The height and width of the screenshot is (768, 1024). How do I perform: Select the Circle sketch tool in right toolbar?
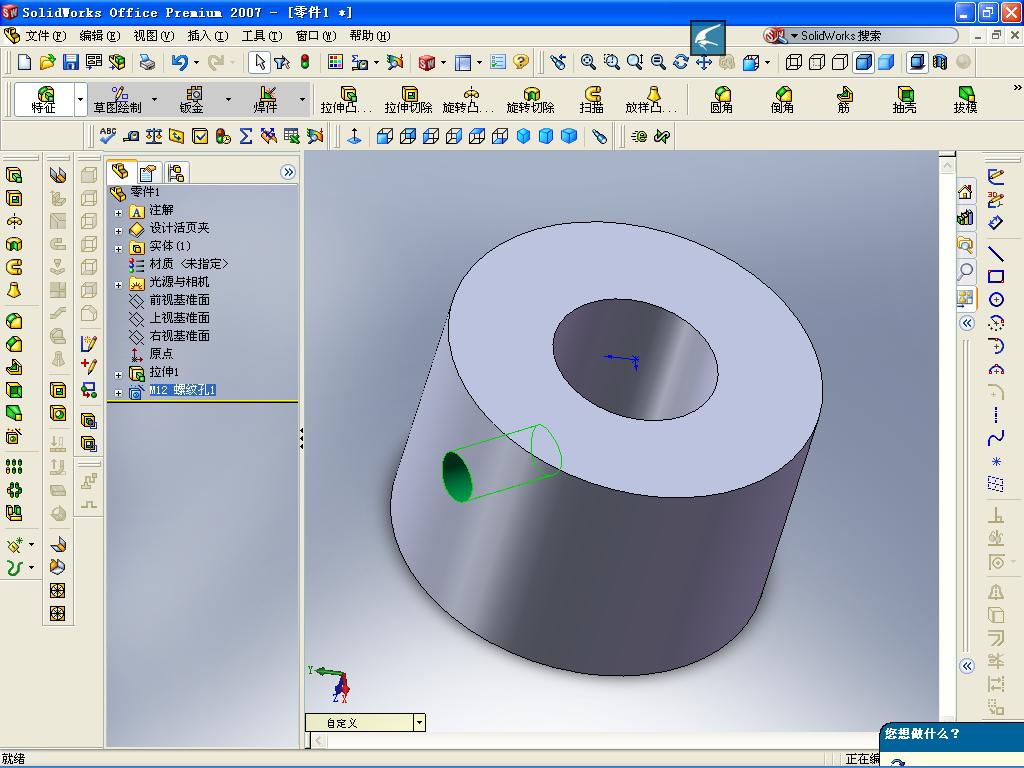(995, 299)
